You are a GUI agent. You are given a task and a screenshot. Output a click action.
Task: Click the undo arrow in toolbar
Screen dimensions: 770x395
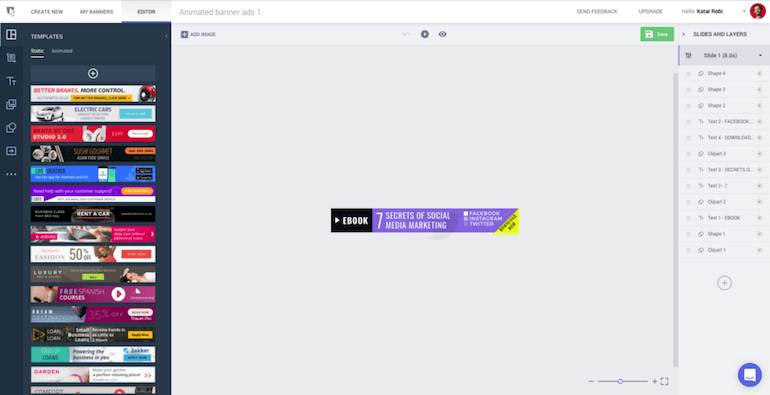pyautogui.click(x=407, y=34)
